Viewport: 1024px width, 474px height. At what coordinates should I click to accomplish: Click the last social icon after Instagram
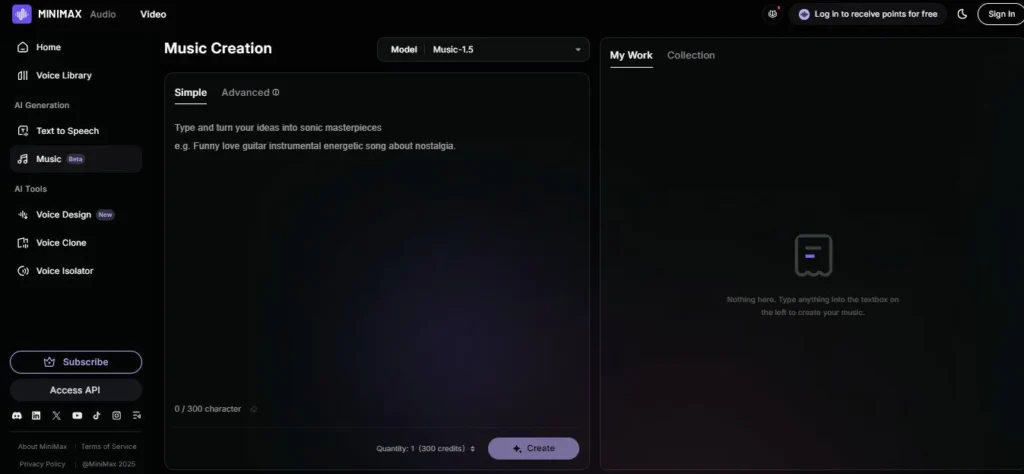(136, 415)
